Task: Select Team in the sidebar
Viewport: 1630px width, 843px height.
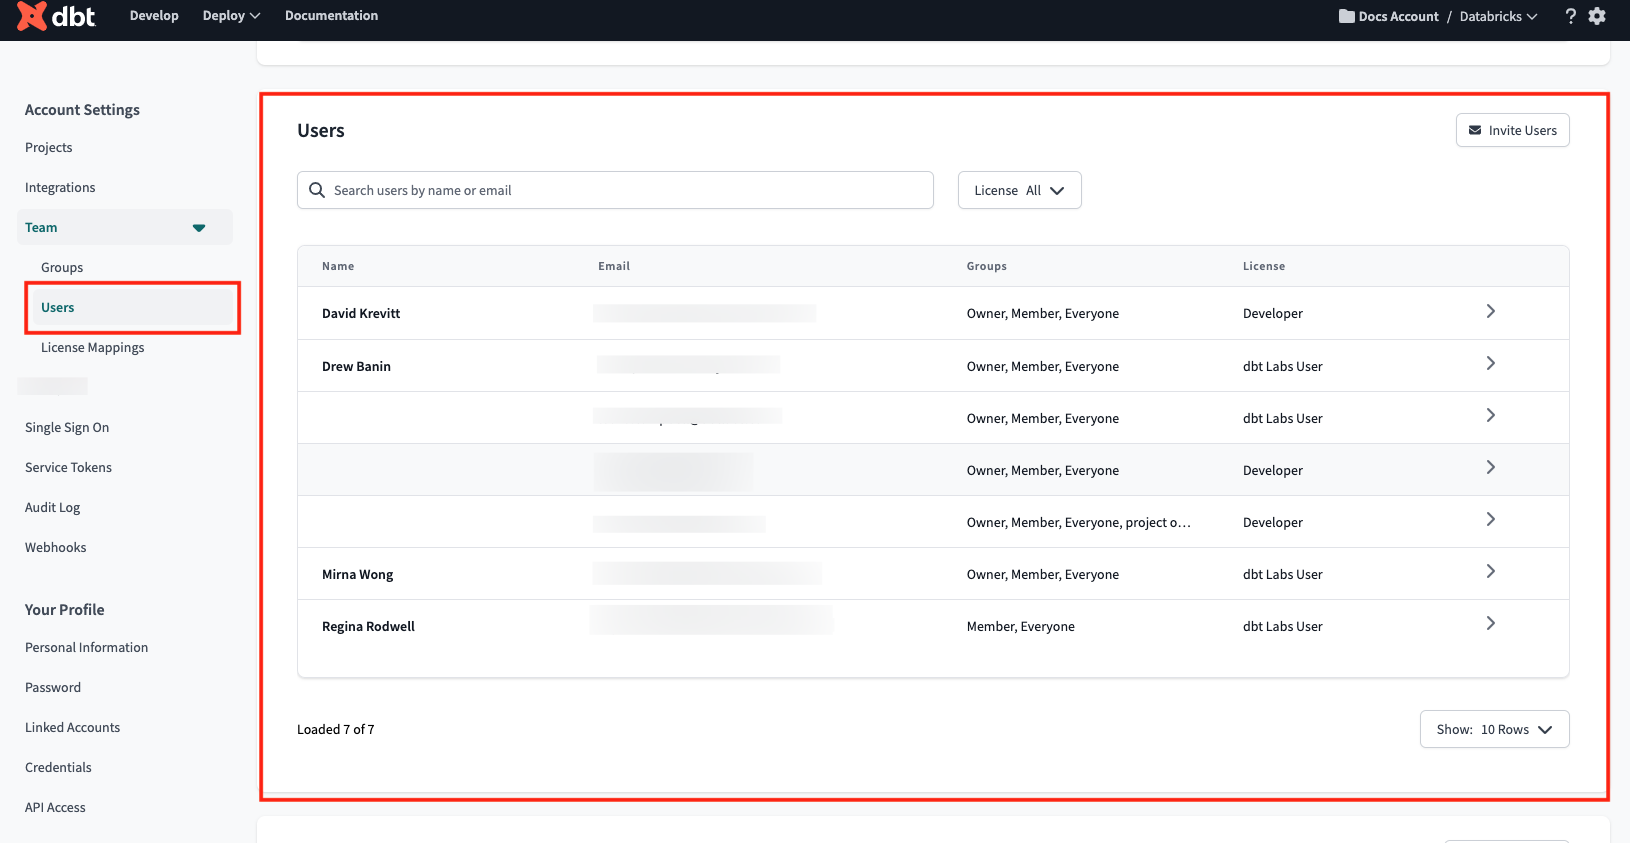Action: point(125,227)
